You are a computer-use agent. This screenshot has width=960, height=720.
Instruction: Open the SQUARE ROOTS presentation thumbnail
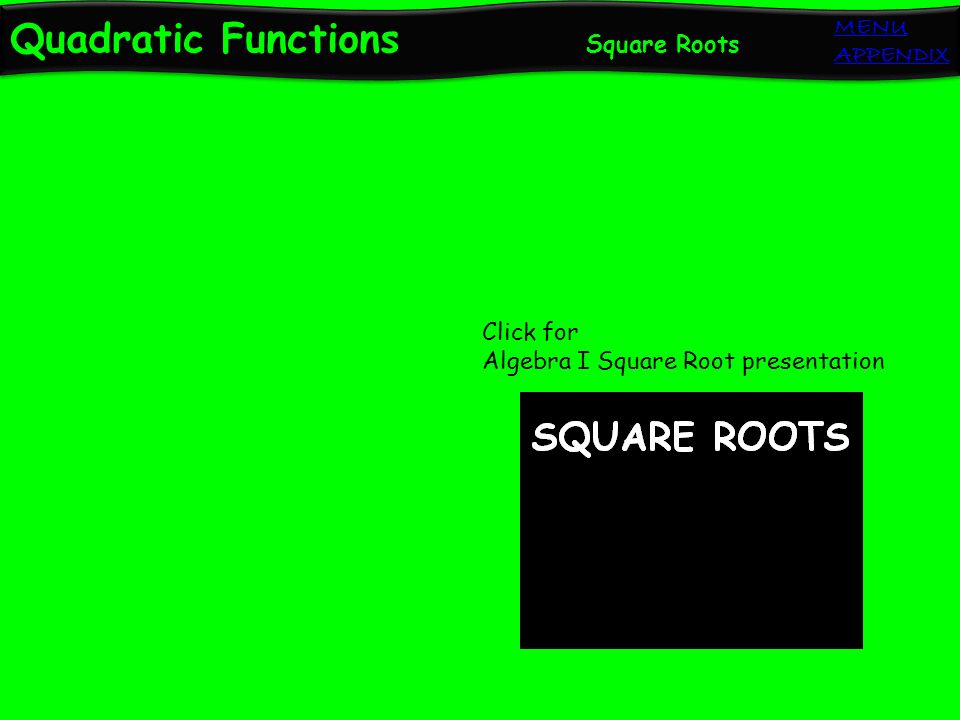[691, 520]
